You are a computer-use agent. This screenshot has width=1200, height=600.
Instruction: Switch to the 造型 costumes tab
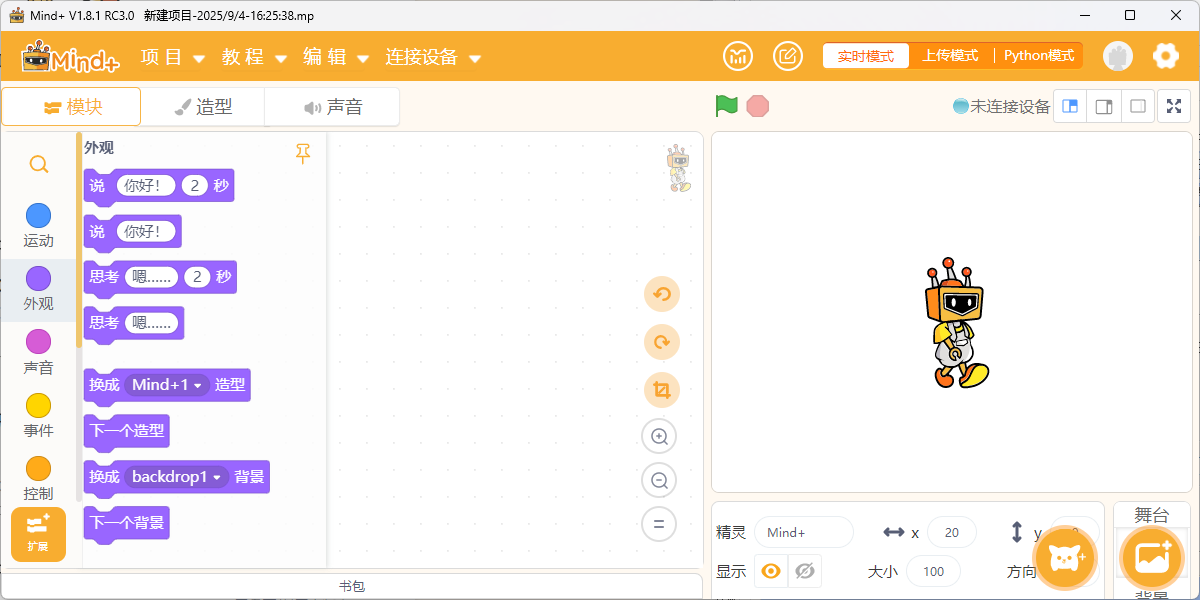203,107
